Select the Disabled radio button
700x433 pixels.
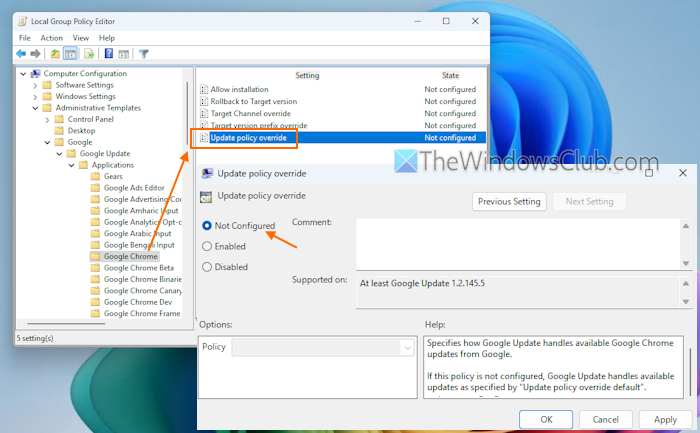(x=207, y=267)
